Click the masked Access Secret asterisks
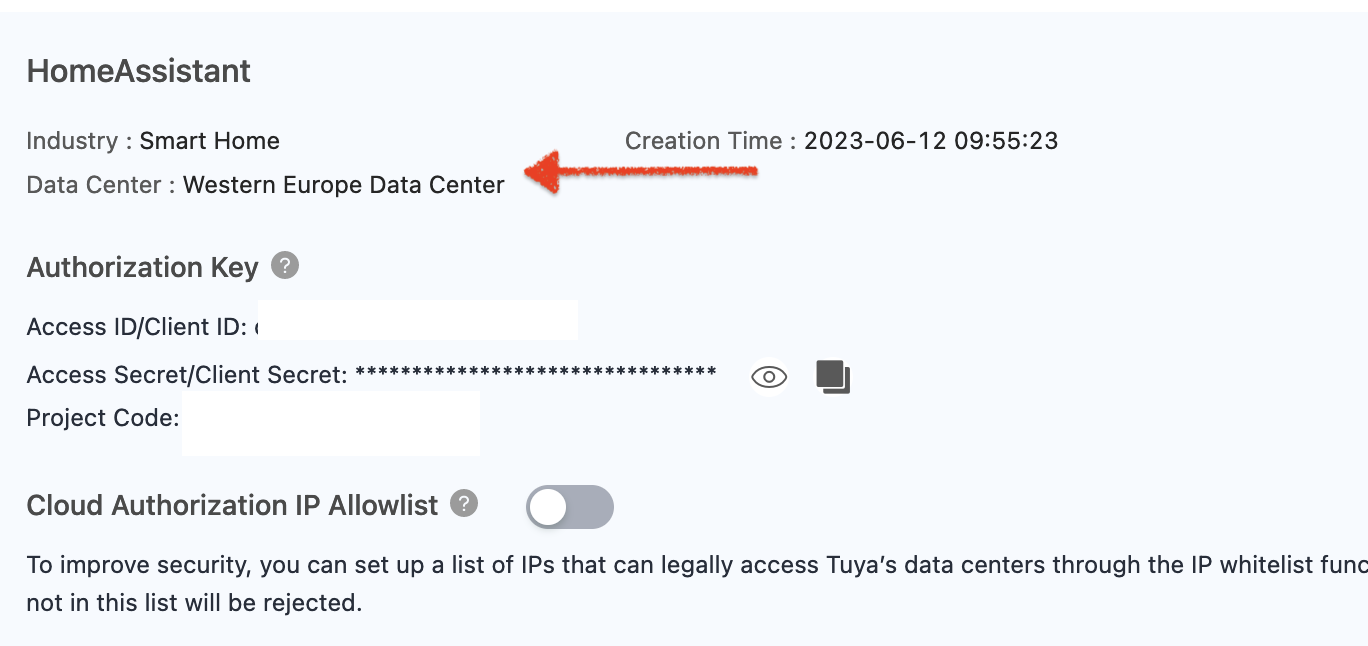The image size is (1368, 646). (536, 373)
